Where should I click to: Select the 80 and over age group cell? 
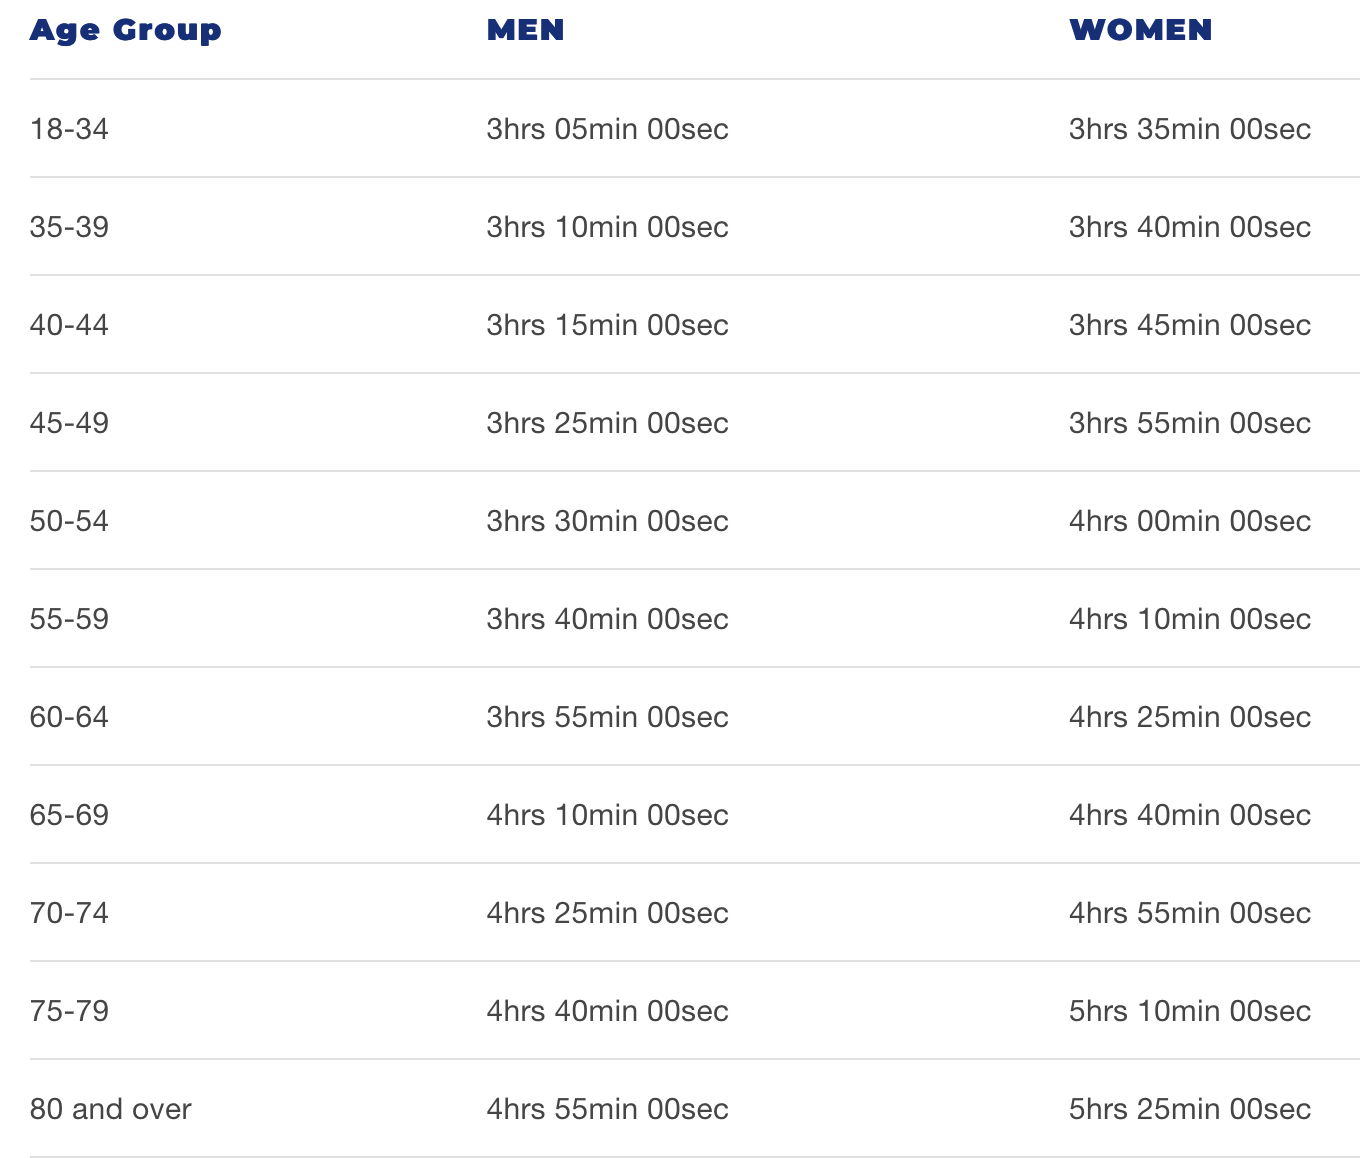111,1109
